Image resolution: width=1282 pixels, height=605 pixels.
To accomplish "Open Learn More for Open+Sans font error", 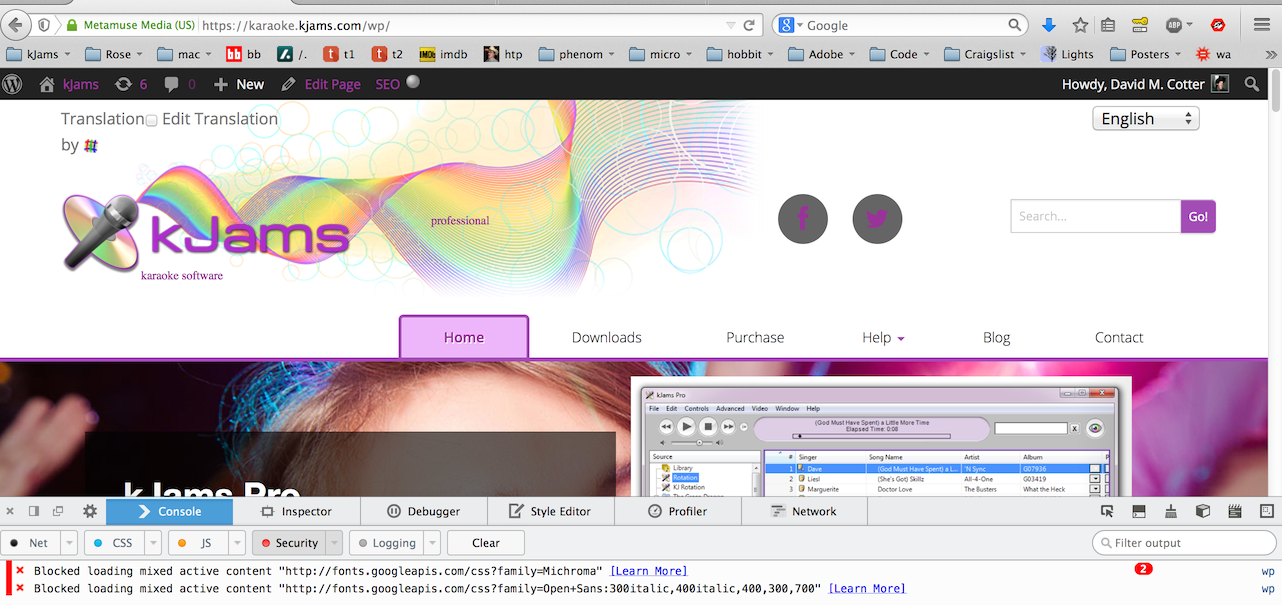I will pos(867,588).
